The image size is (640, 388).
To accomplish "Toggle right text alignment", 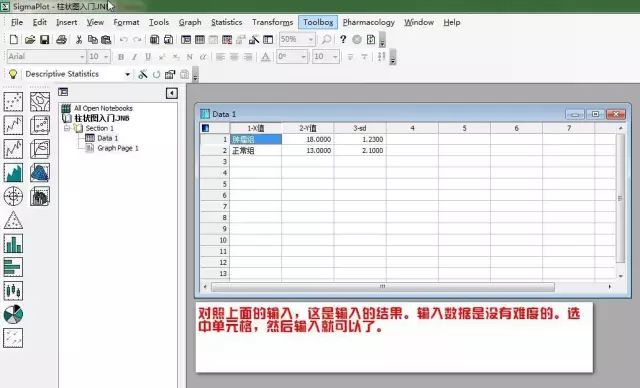I will coord(248,57).
